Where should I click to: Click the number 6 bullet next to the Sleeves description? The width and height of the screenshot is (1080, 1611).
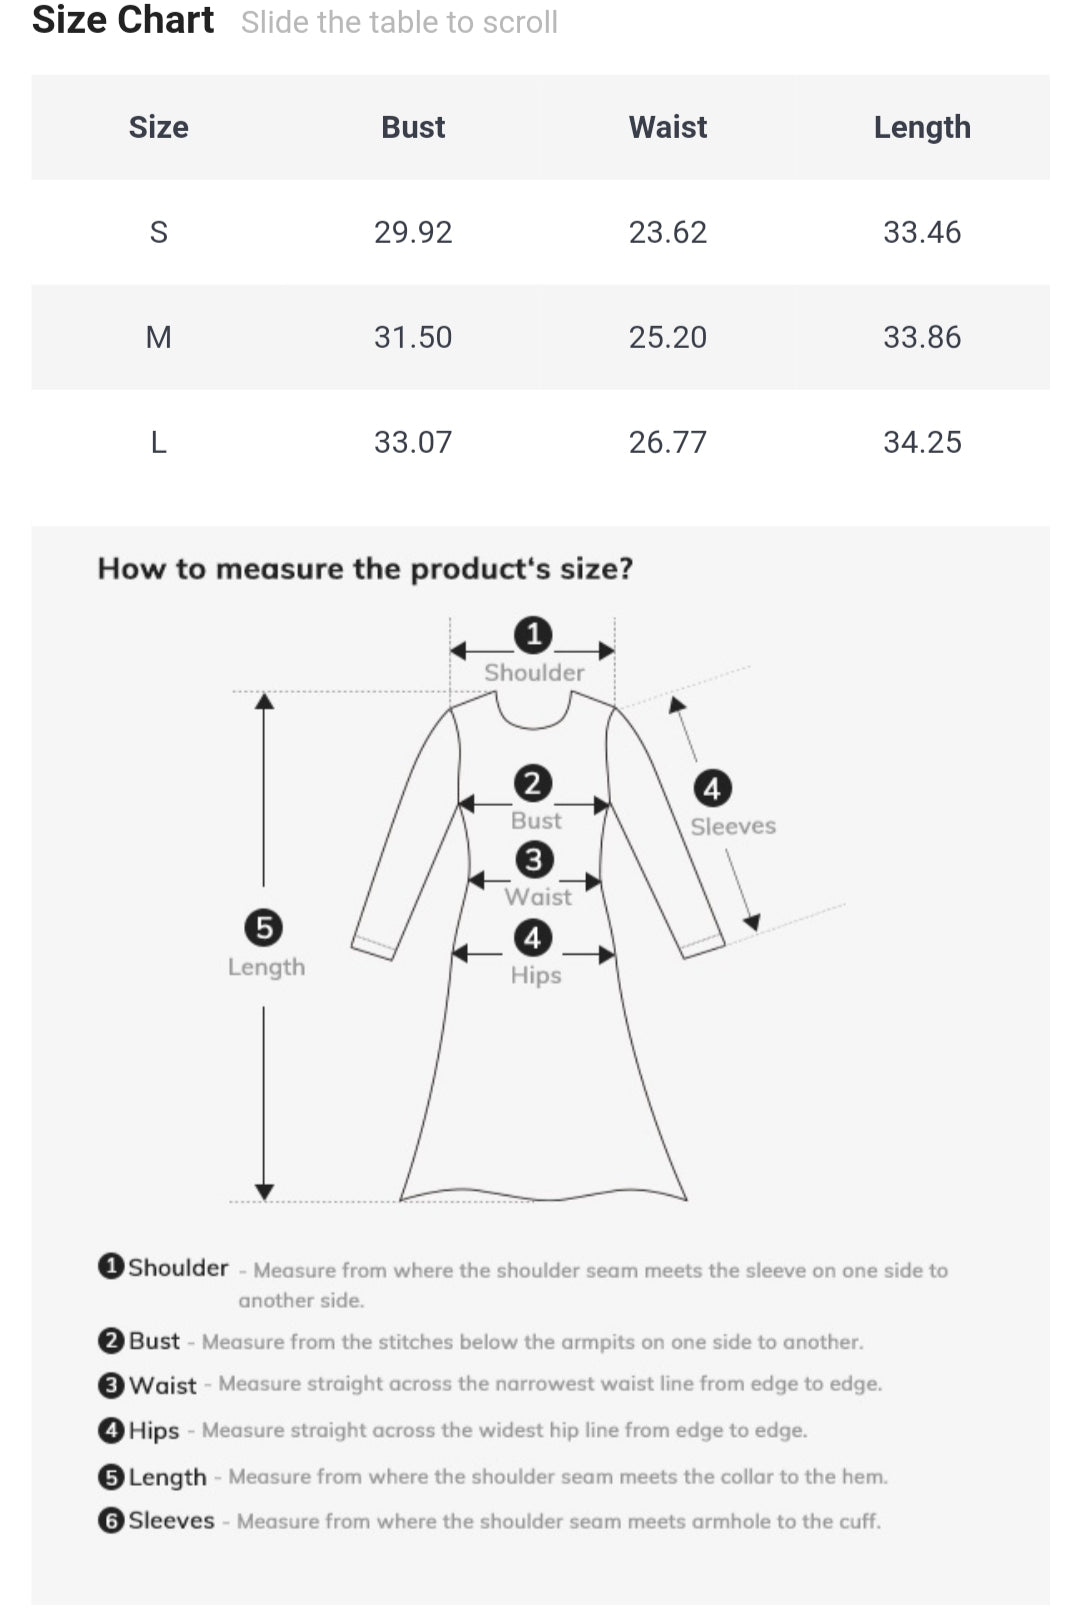pyautogui.click(x=111, y=1521)
